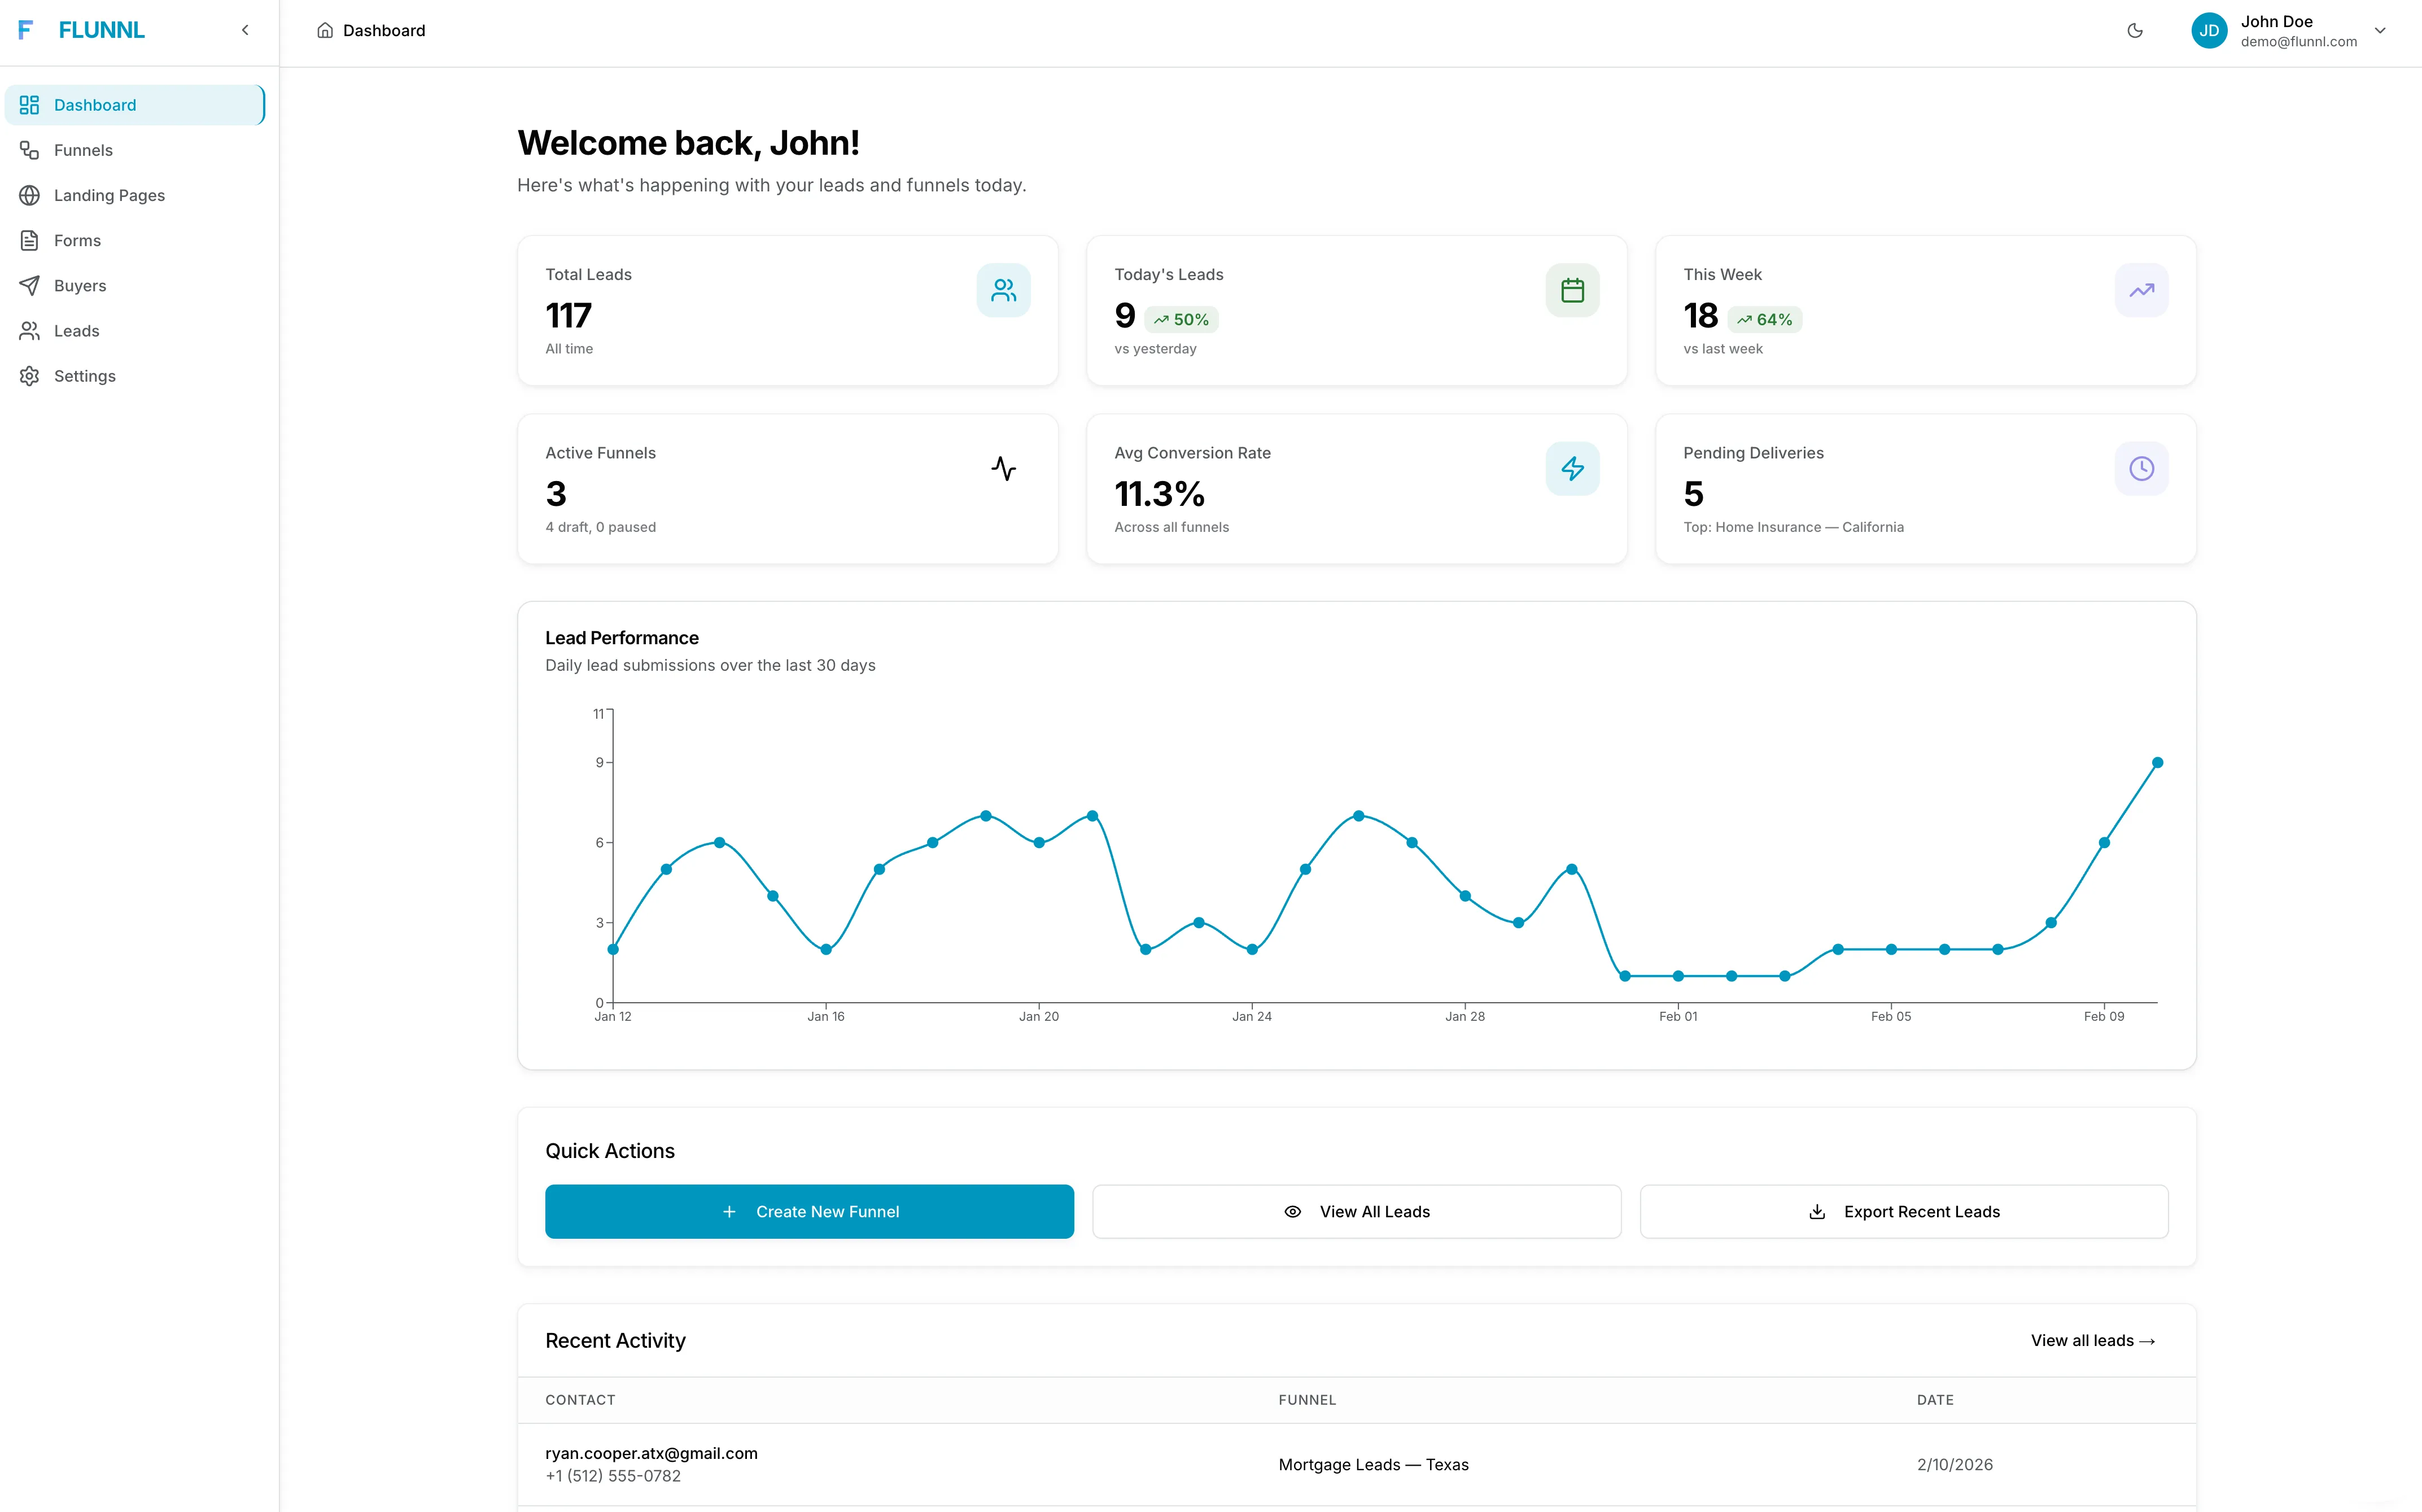2422x1512 pixels.
Task: Switch to the Dashboard sidebar item
Action: point(95,104)
